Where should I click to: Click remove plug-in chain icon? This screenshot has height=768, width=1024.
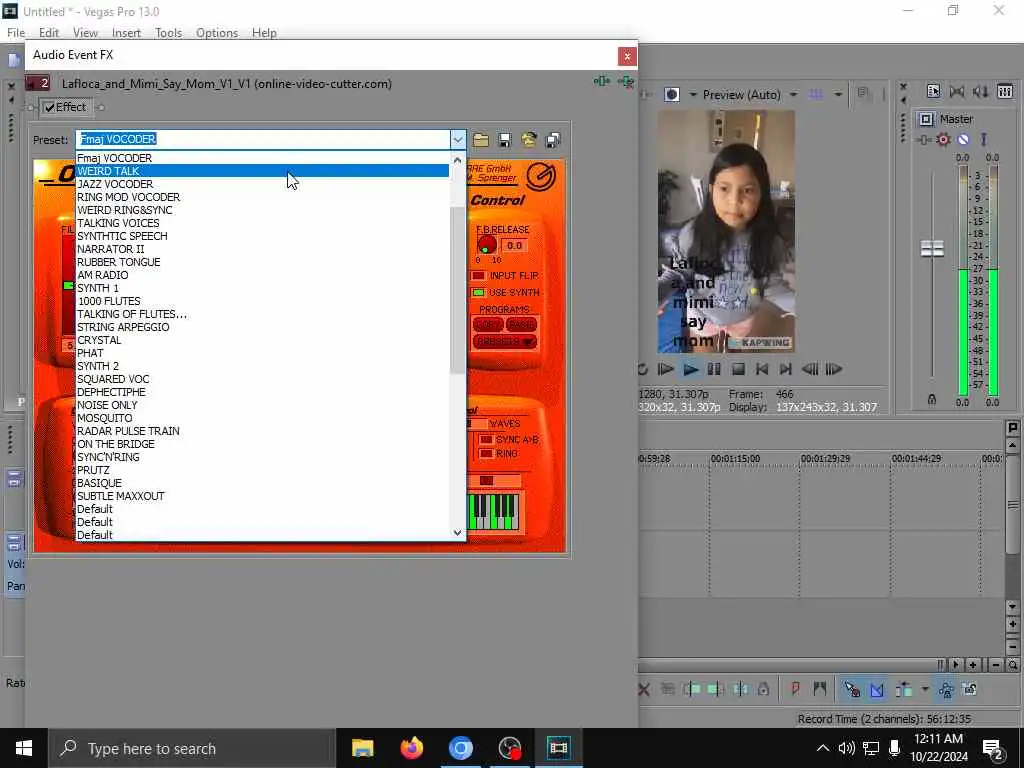626,82
